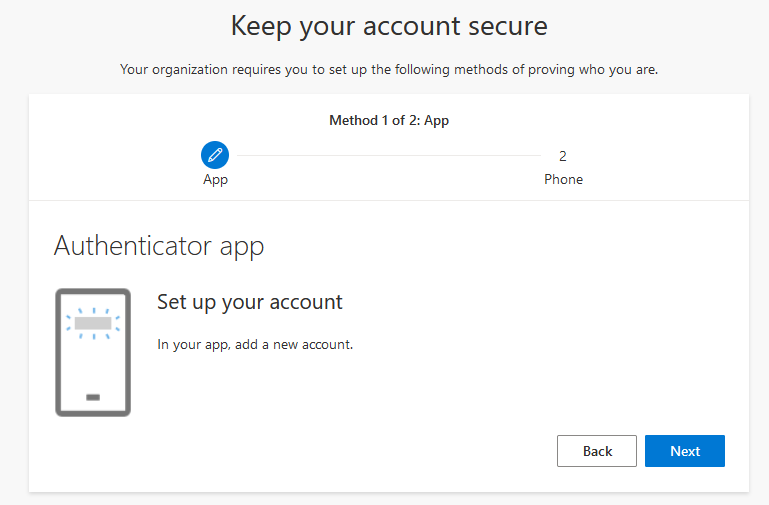Click the glowing notification bar on the phone illustration
Image resolution: width=769 pixels, height=505 pixels.
(93, 323)
